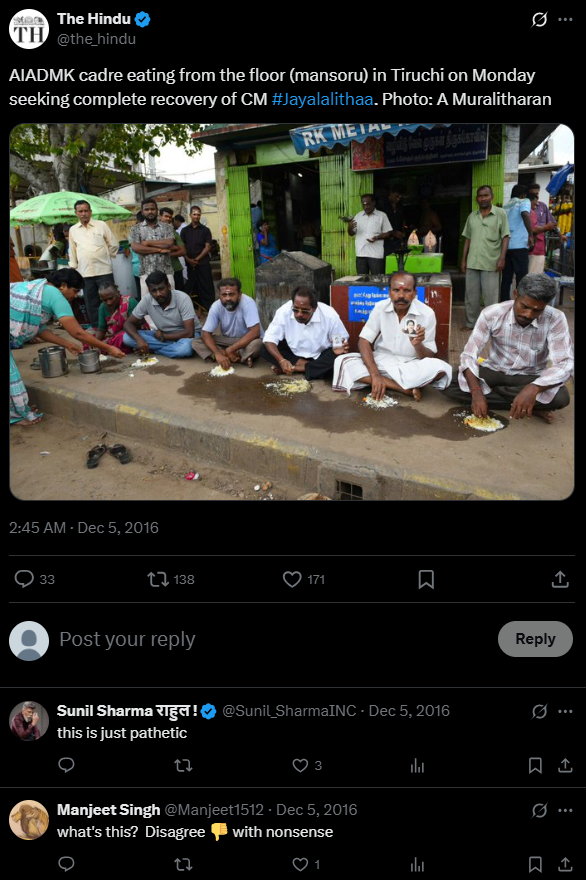586x880 pixels.
Task: View analytics for Sunil Sharma's reply
Action: (417, 766)
